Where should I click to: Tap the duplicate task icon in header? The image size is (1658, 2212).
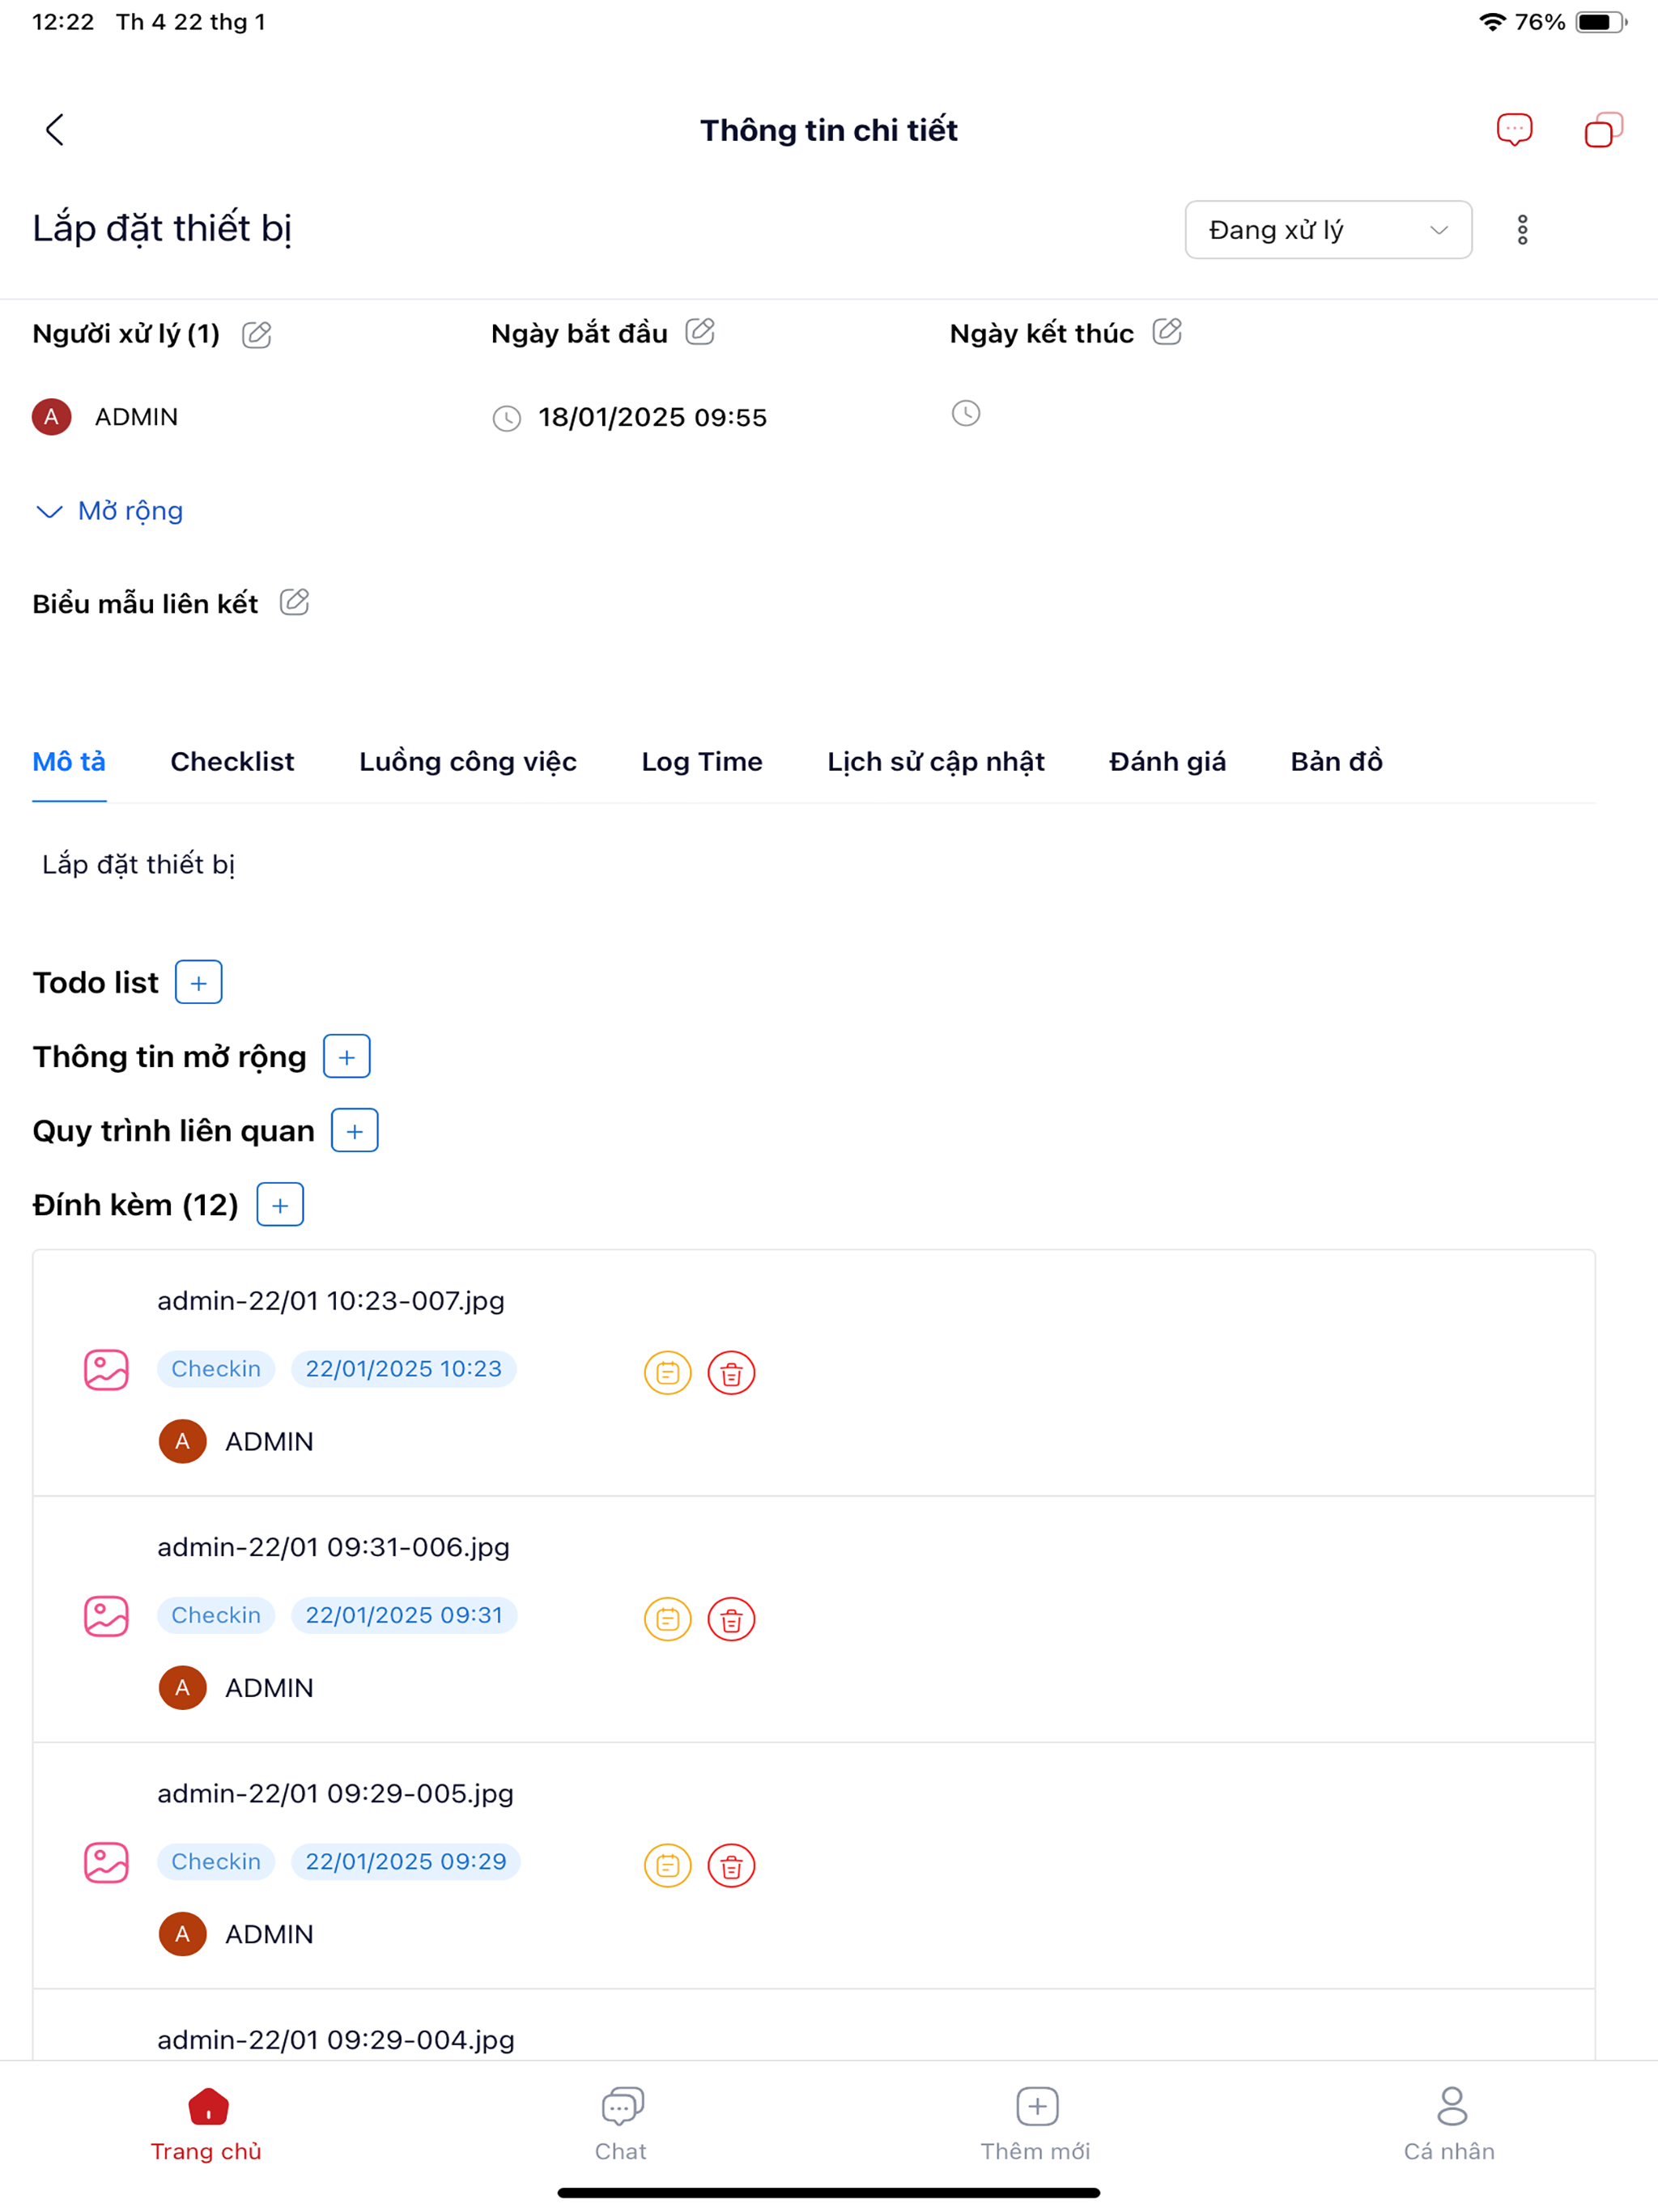1603,130
